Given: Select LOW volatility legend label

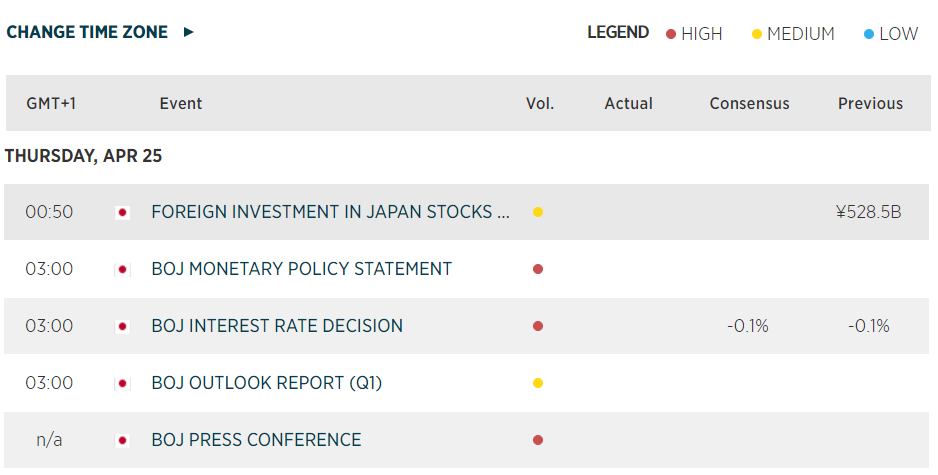Looking at the screenshot, I should [898, 34].
